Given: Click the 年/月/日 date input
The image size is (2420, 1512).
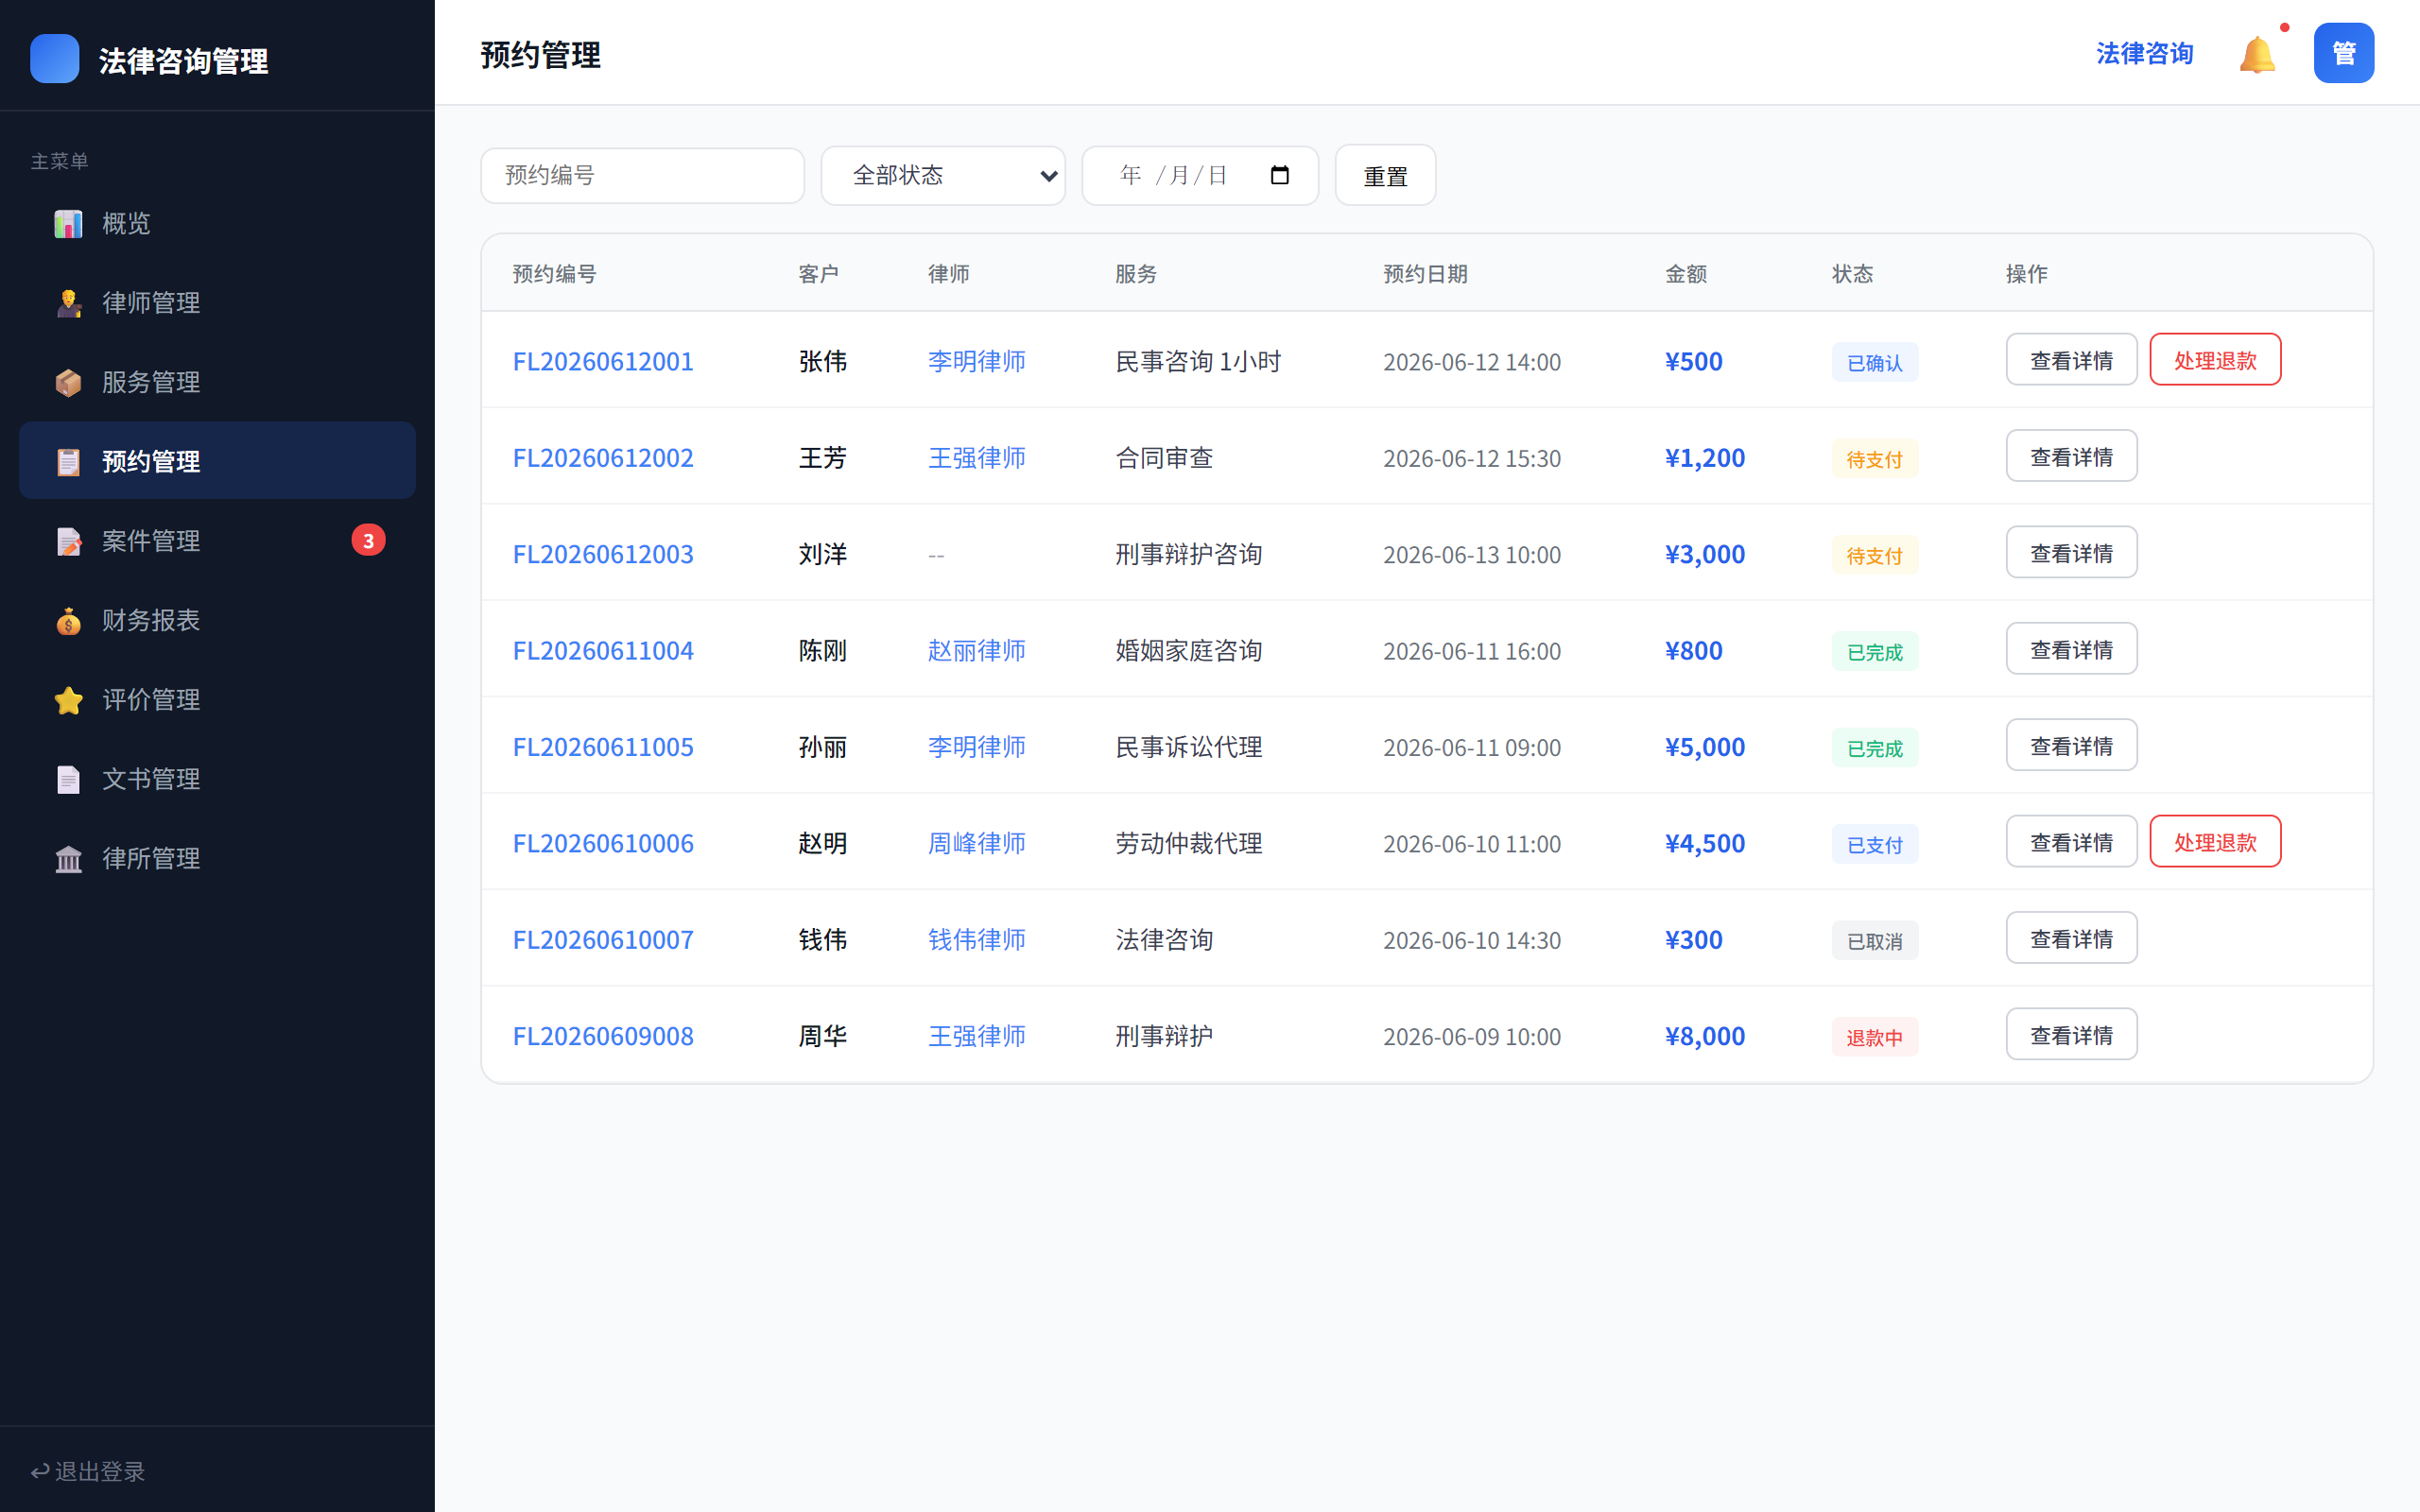Looking at the screenshot, I should click(x=1200, y=175).
